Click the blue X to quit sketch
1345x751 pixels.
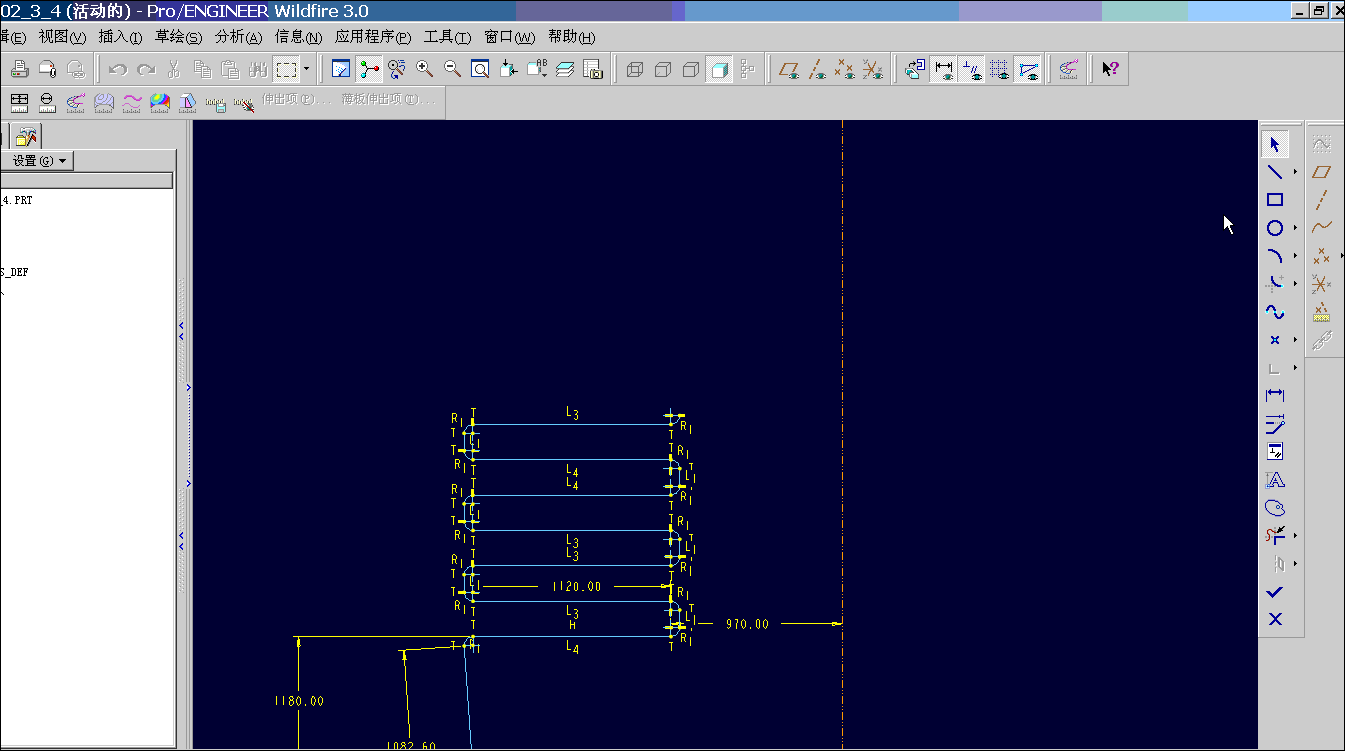tap(1275, 620)
